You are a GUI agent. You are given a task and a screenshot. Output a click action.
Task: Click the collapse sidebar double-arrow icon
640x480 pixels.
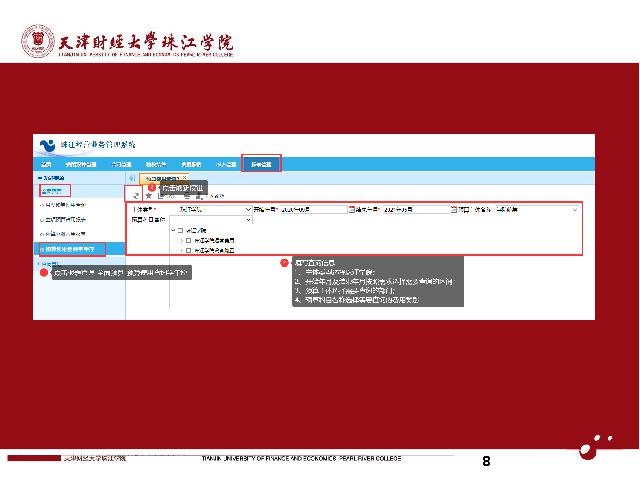click(x=132, y=177)
